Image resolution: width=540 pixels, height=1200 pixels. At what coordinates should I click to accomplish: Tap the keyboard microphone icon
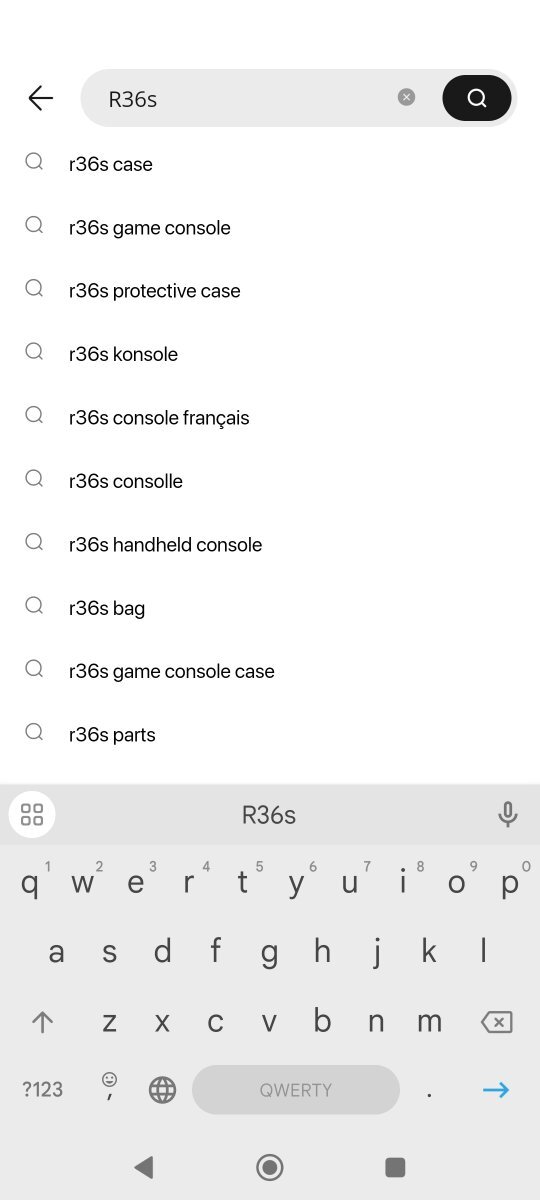click(x=508, y=814)
